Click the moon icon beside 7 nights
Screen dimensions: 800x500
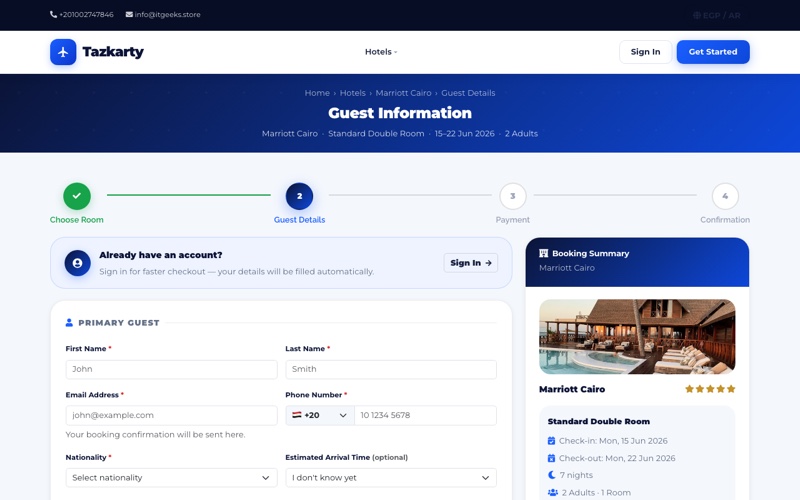click(x=552, y=475)
